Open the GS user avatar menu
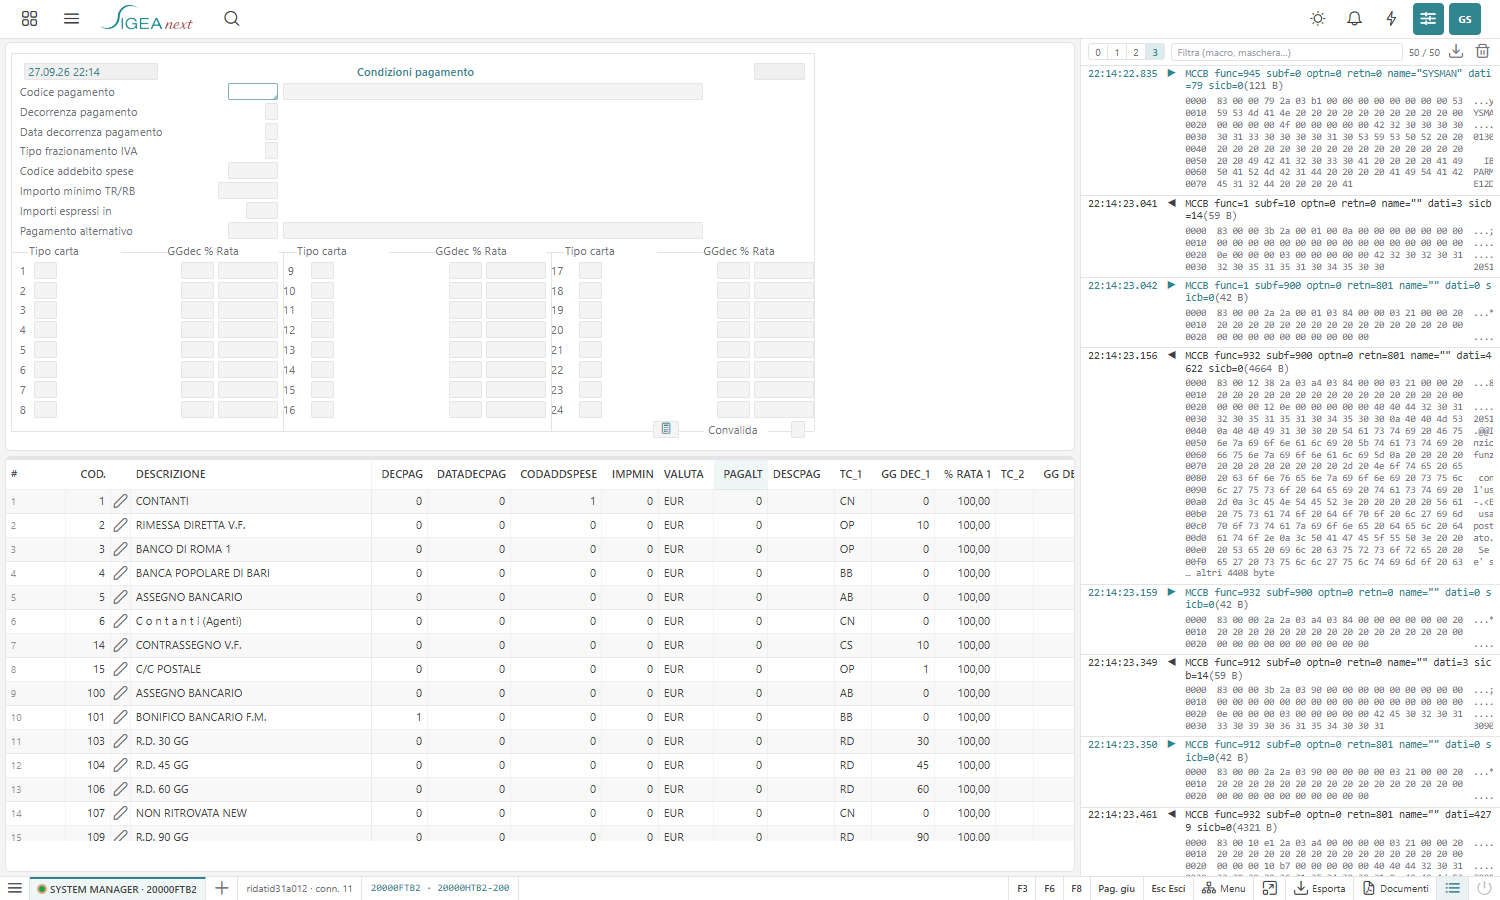 pyautogui.click(x=1465, y=19)
